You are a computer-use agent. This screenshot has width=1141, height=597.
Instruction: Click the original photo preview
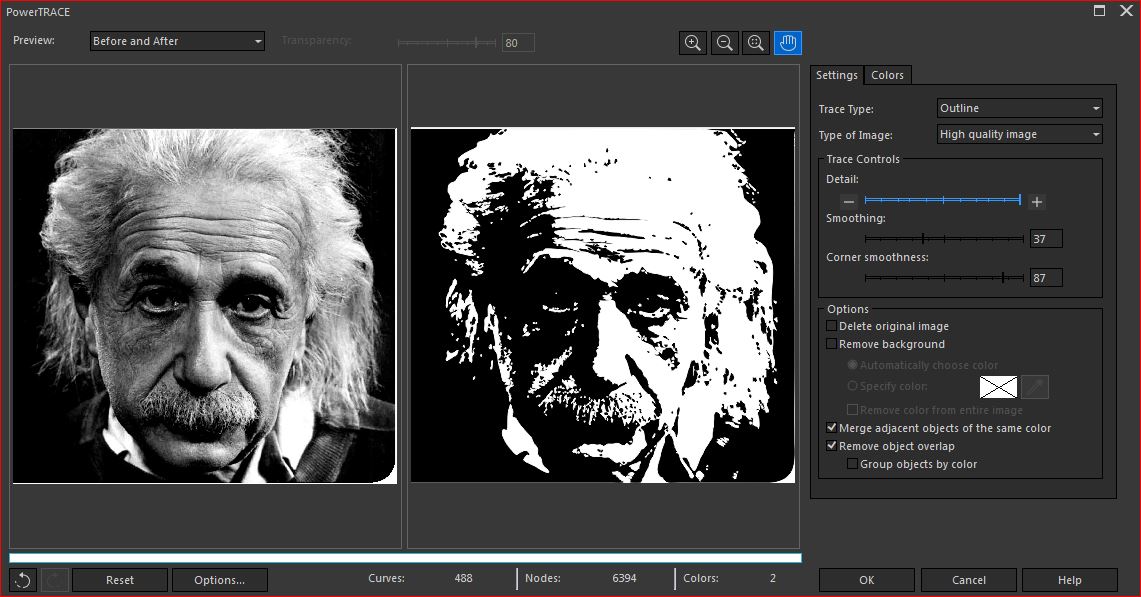click(x=204, y=306)
